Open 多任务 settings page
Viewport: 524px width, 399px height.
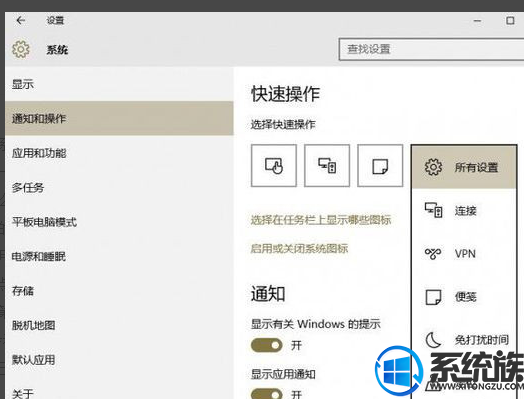[x=119, y=187]
